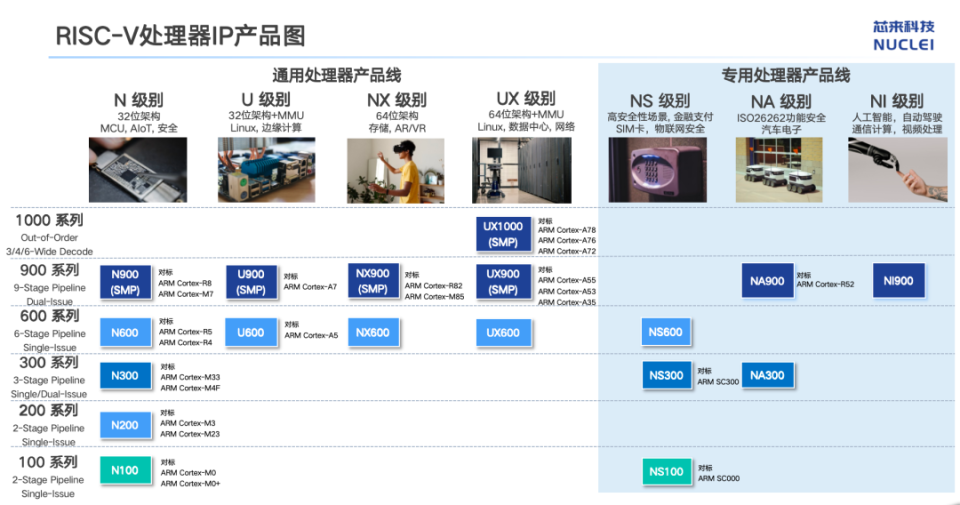Screen dimensions: 960x505
Task: Click the '专用处理器产品线' heading
Action: coord(786,75)
